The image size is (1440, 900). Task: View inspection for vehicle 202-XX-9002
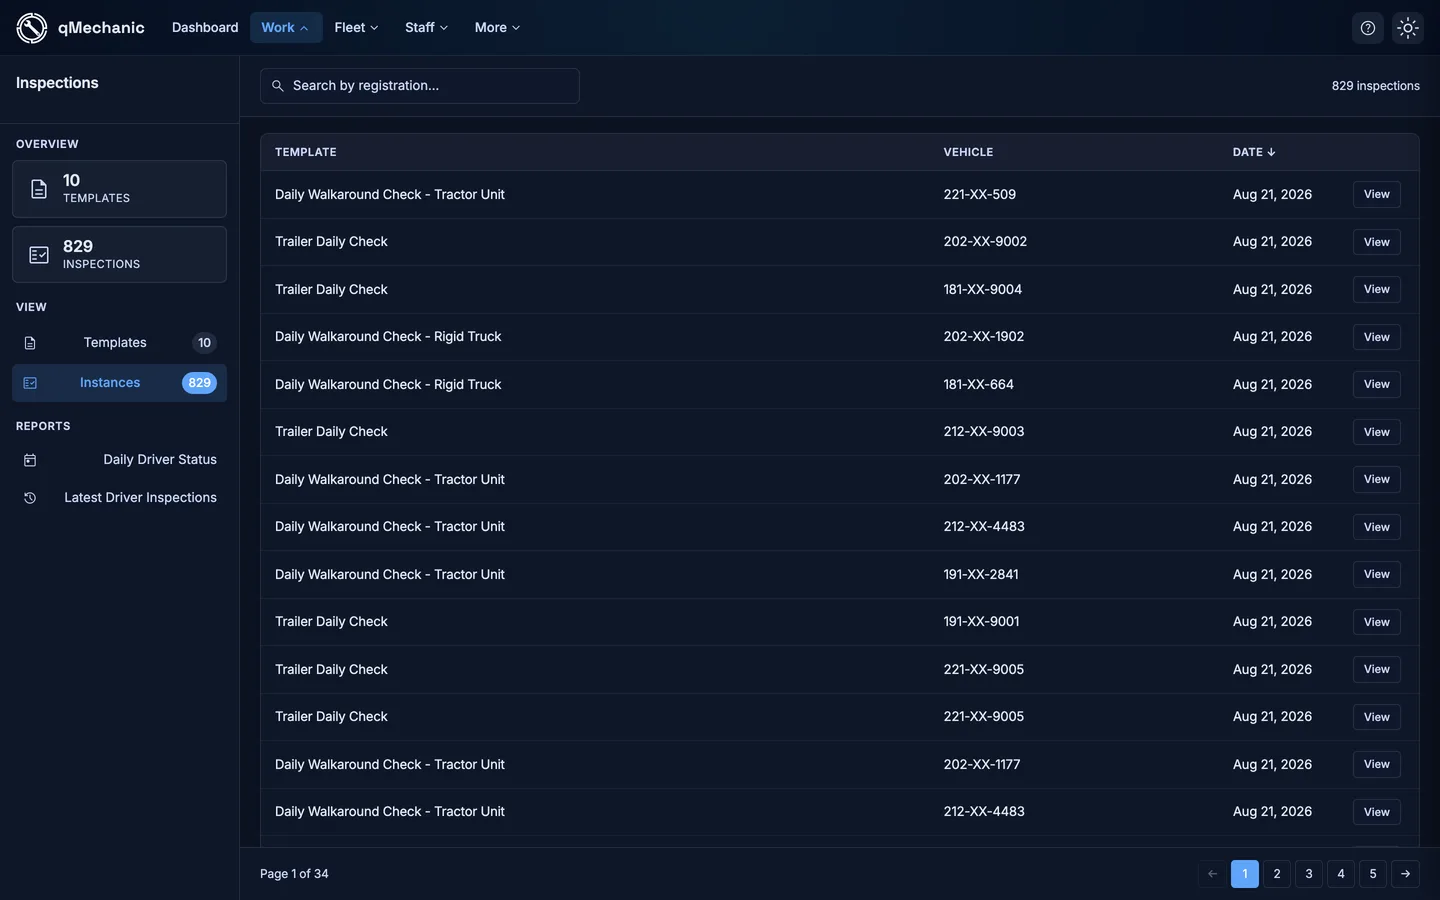pyautogui.click(x=1376, y=242)
